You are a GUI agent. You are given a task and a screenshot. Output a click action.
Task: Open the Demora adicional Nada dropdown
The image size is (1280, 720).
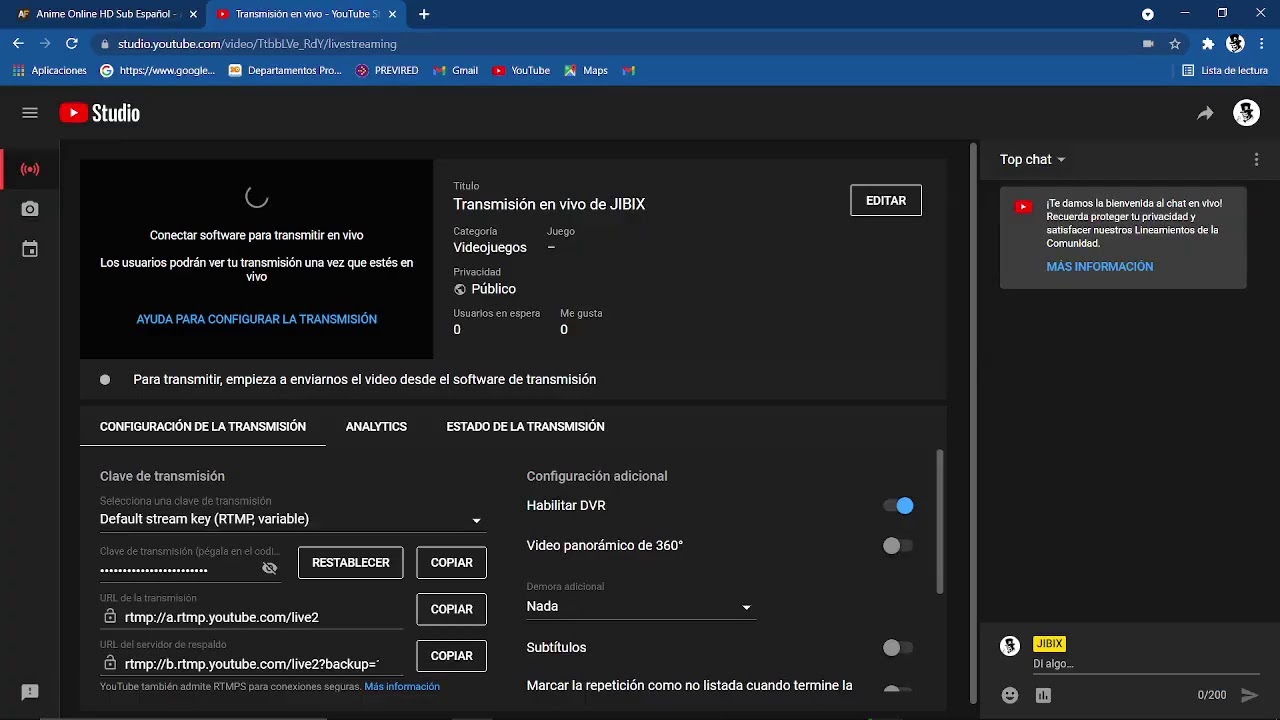640,606
